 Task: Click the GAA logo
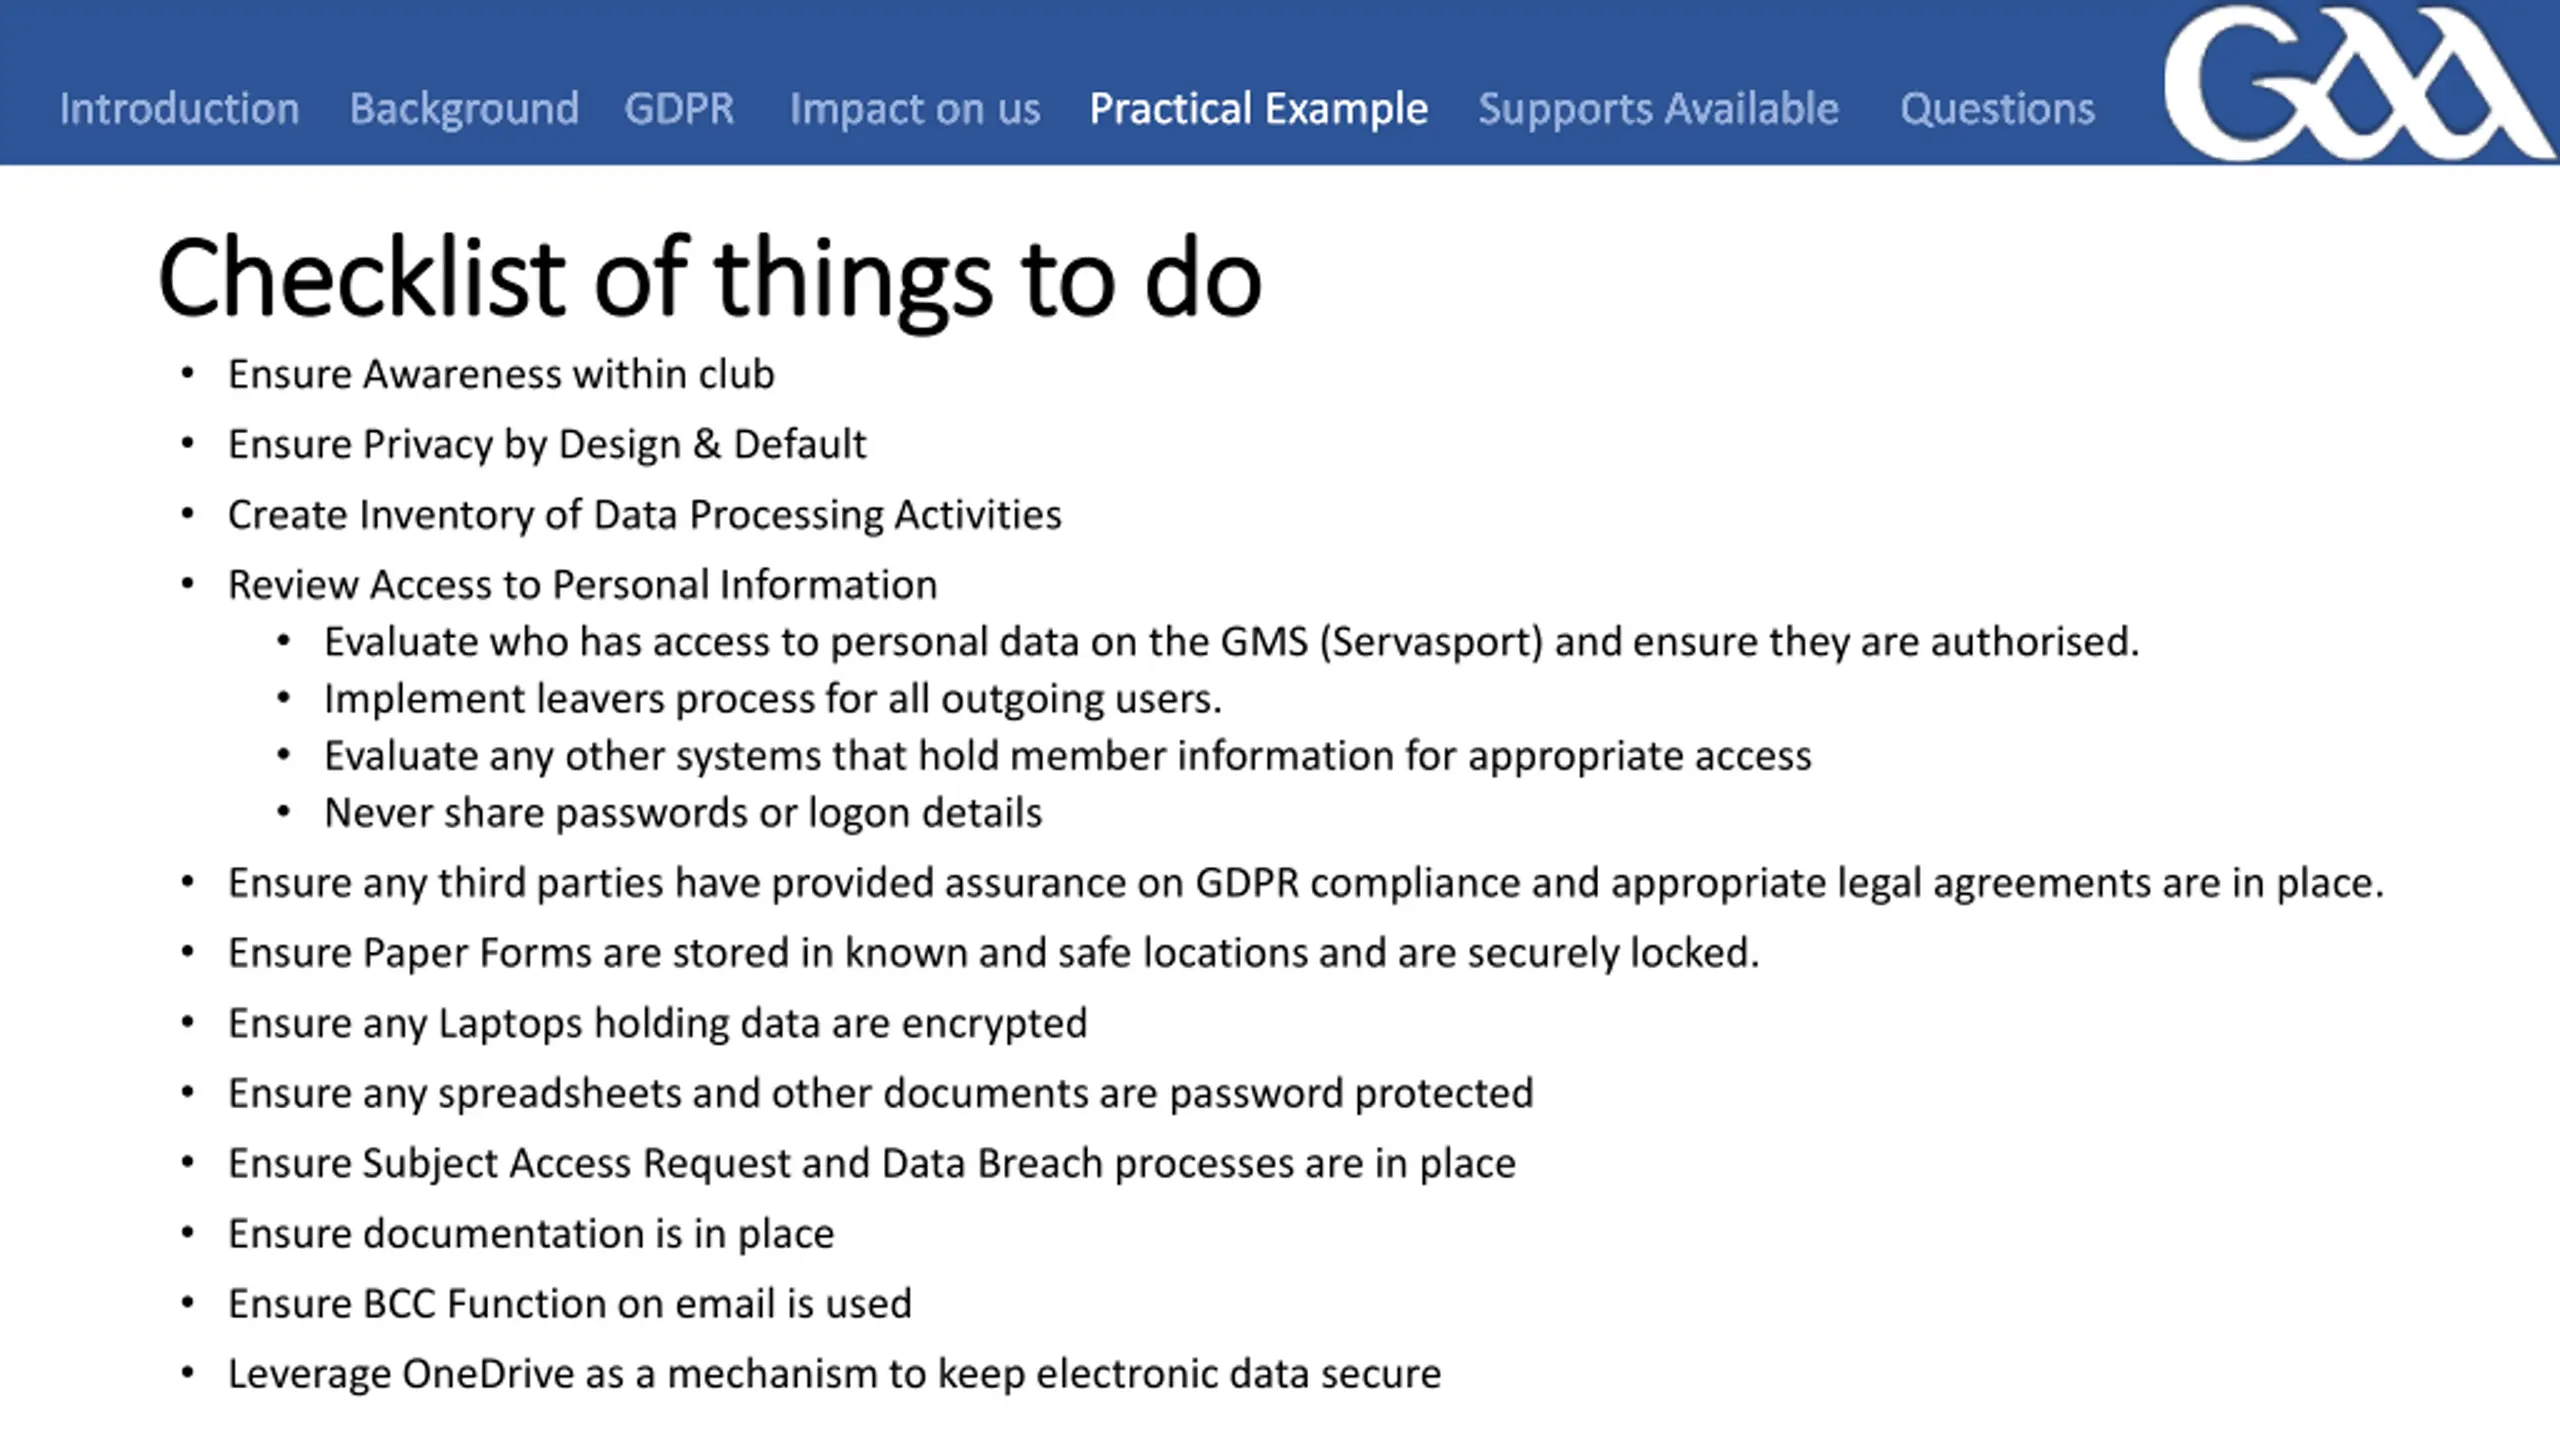coord(2358,82)
